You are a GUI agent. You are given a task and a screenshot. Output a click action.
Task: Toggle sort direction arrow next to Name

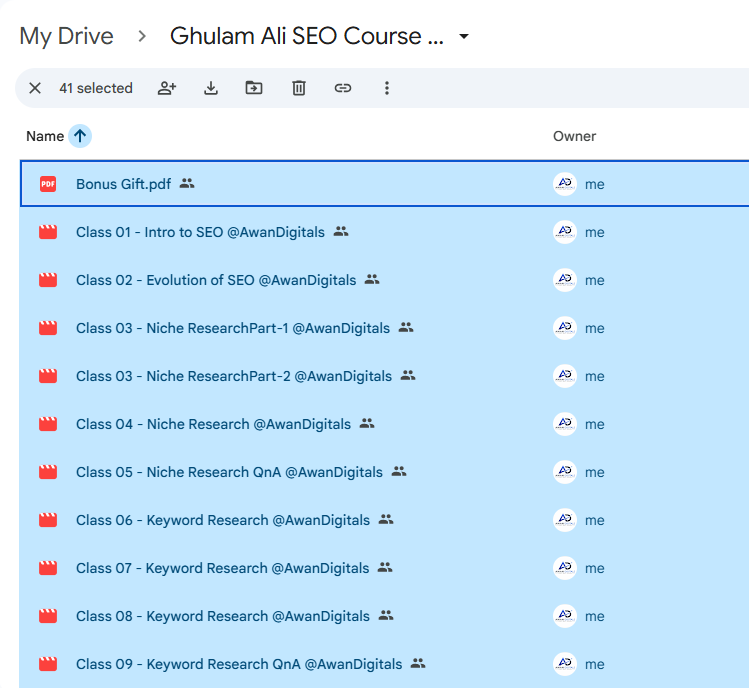point(80,136)
